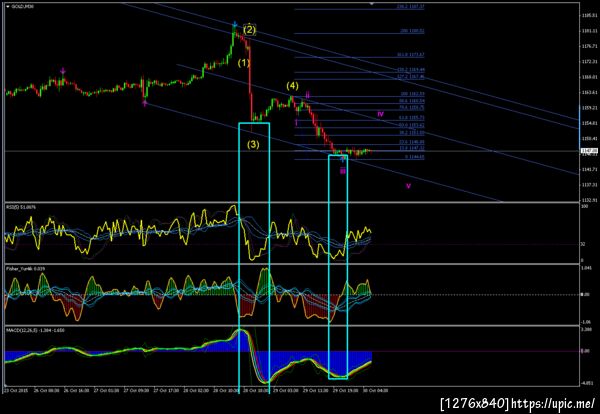Click the highlighted current price tag on scale
Viewport: 600px width, 414px height.
click(x=587, y=151)
